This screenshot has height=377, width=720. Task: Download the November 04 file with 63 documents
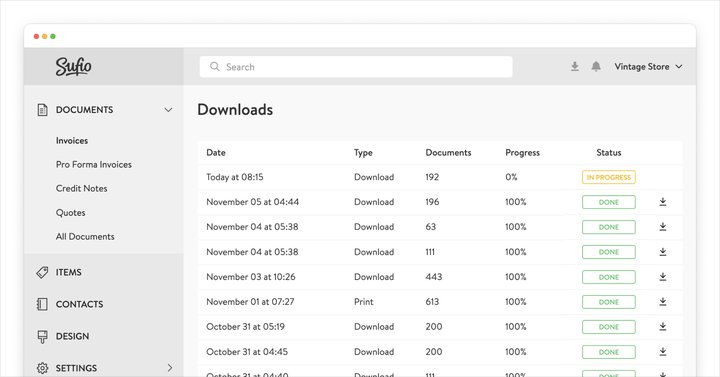pyautogui.click(x=663, y=227)
